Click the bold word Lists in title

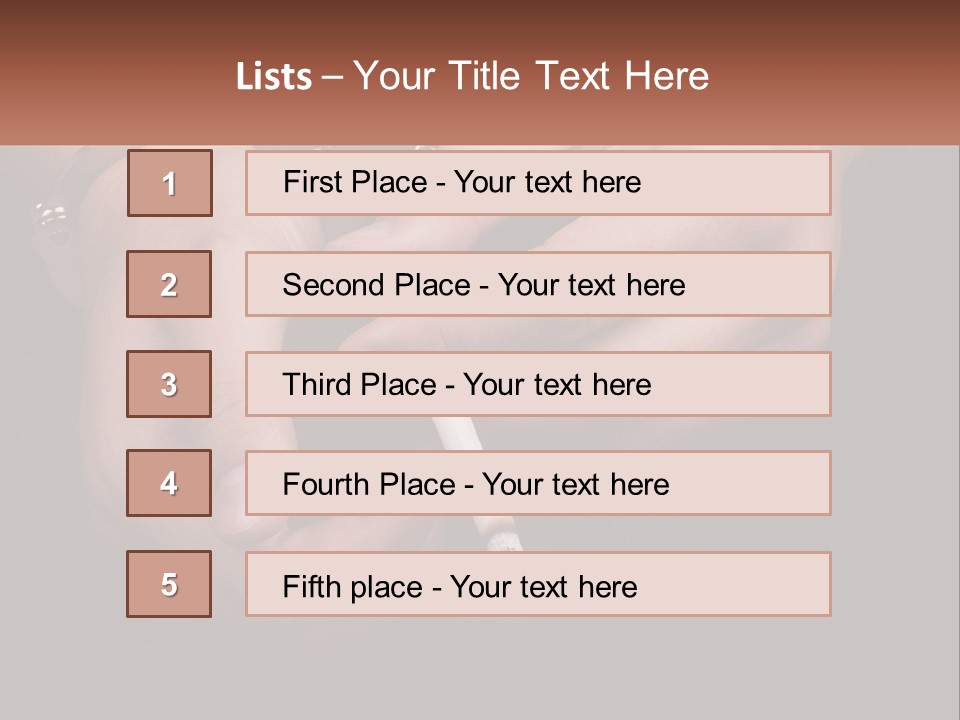pos(274,76)
